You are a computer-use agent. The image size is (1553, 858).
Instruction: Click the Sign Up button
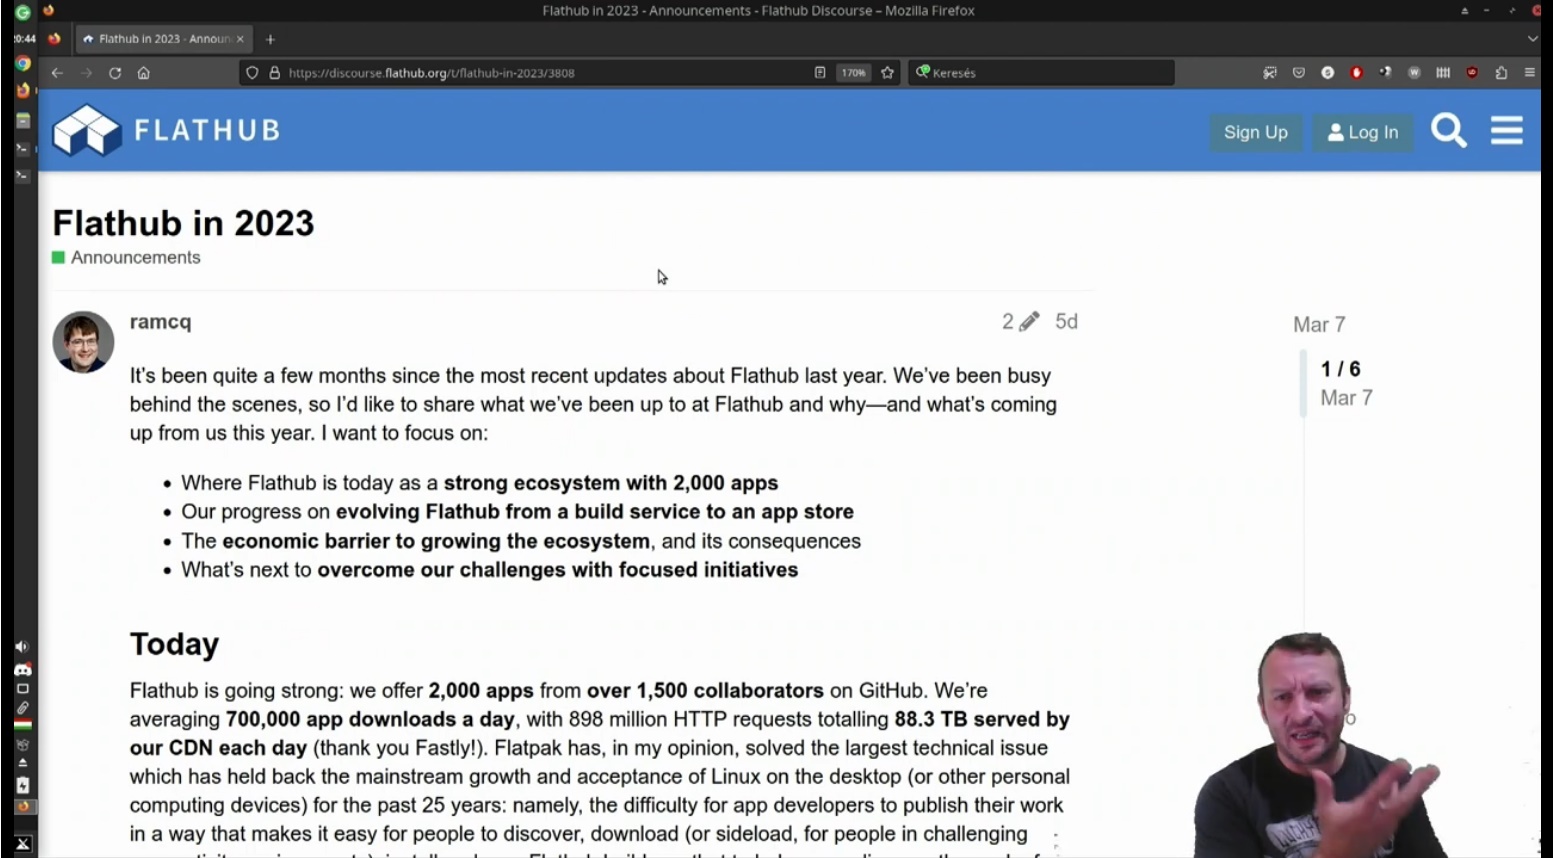tap(1256, 132)
